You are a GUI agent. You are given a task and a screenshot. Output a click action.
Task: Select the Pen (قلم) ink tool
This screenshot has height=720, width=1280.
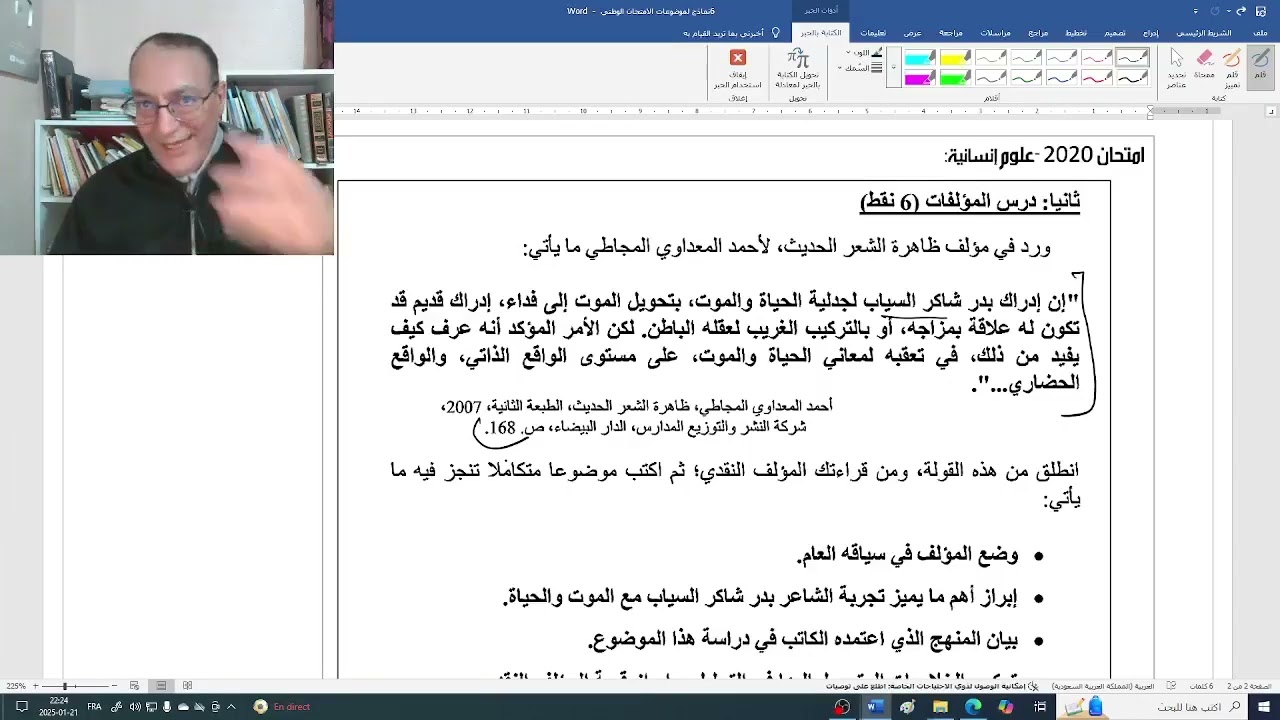pos(1260,66)
